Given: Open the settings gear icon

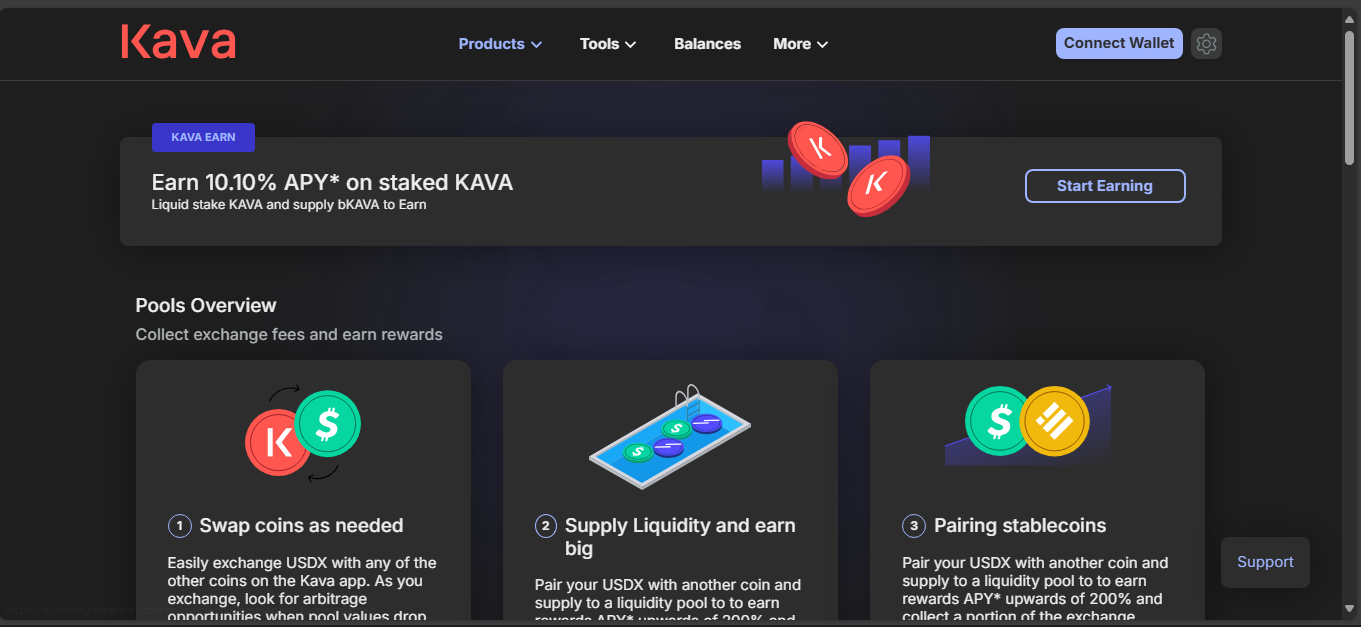Looking at the screenshot, I should tap(1206, 44).
